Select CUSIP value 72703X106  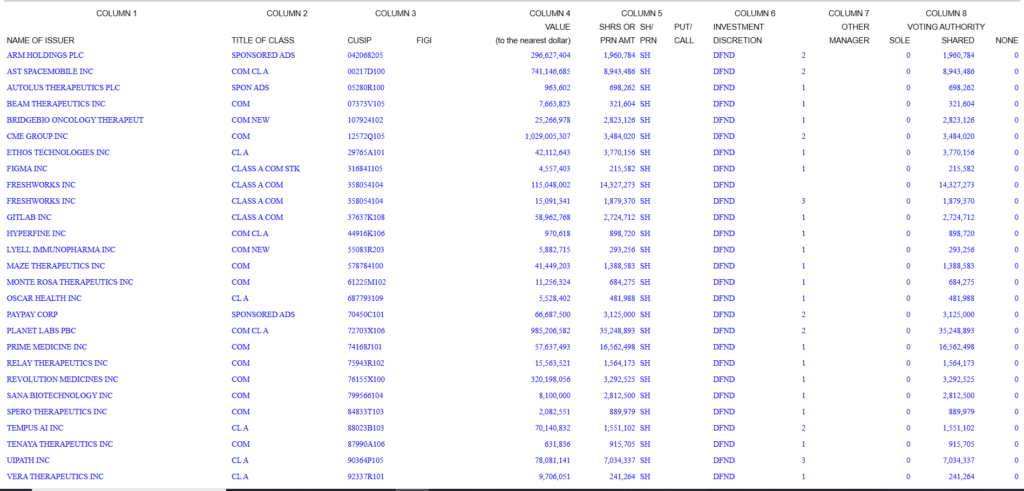366,331
